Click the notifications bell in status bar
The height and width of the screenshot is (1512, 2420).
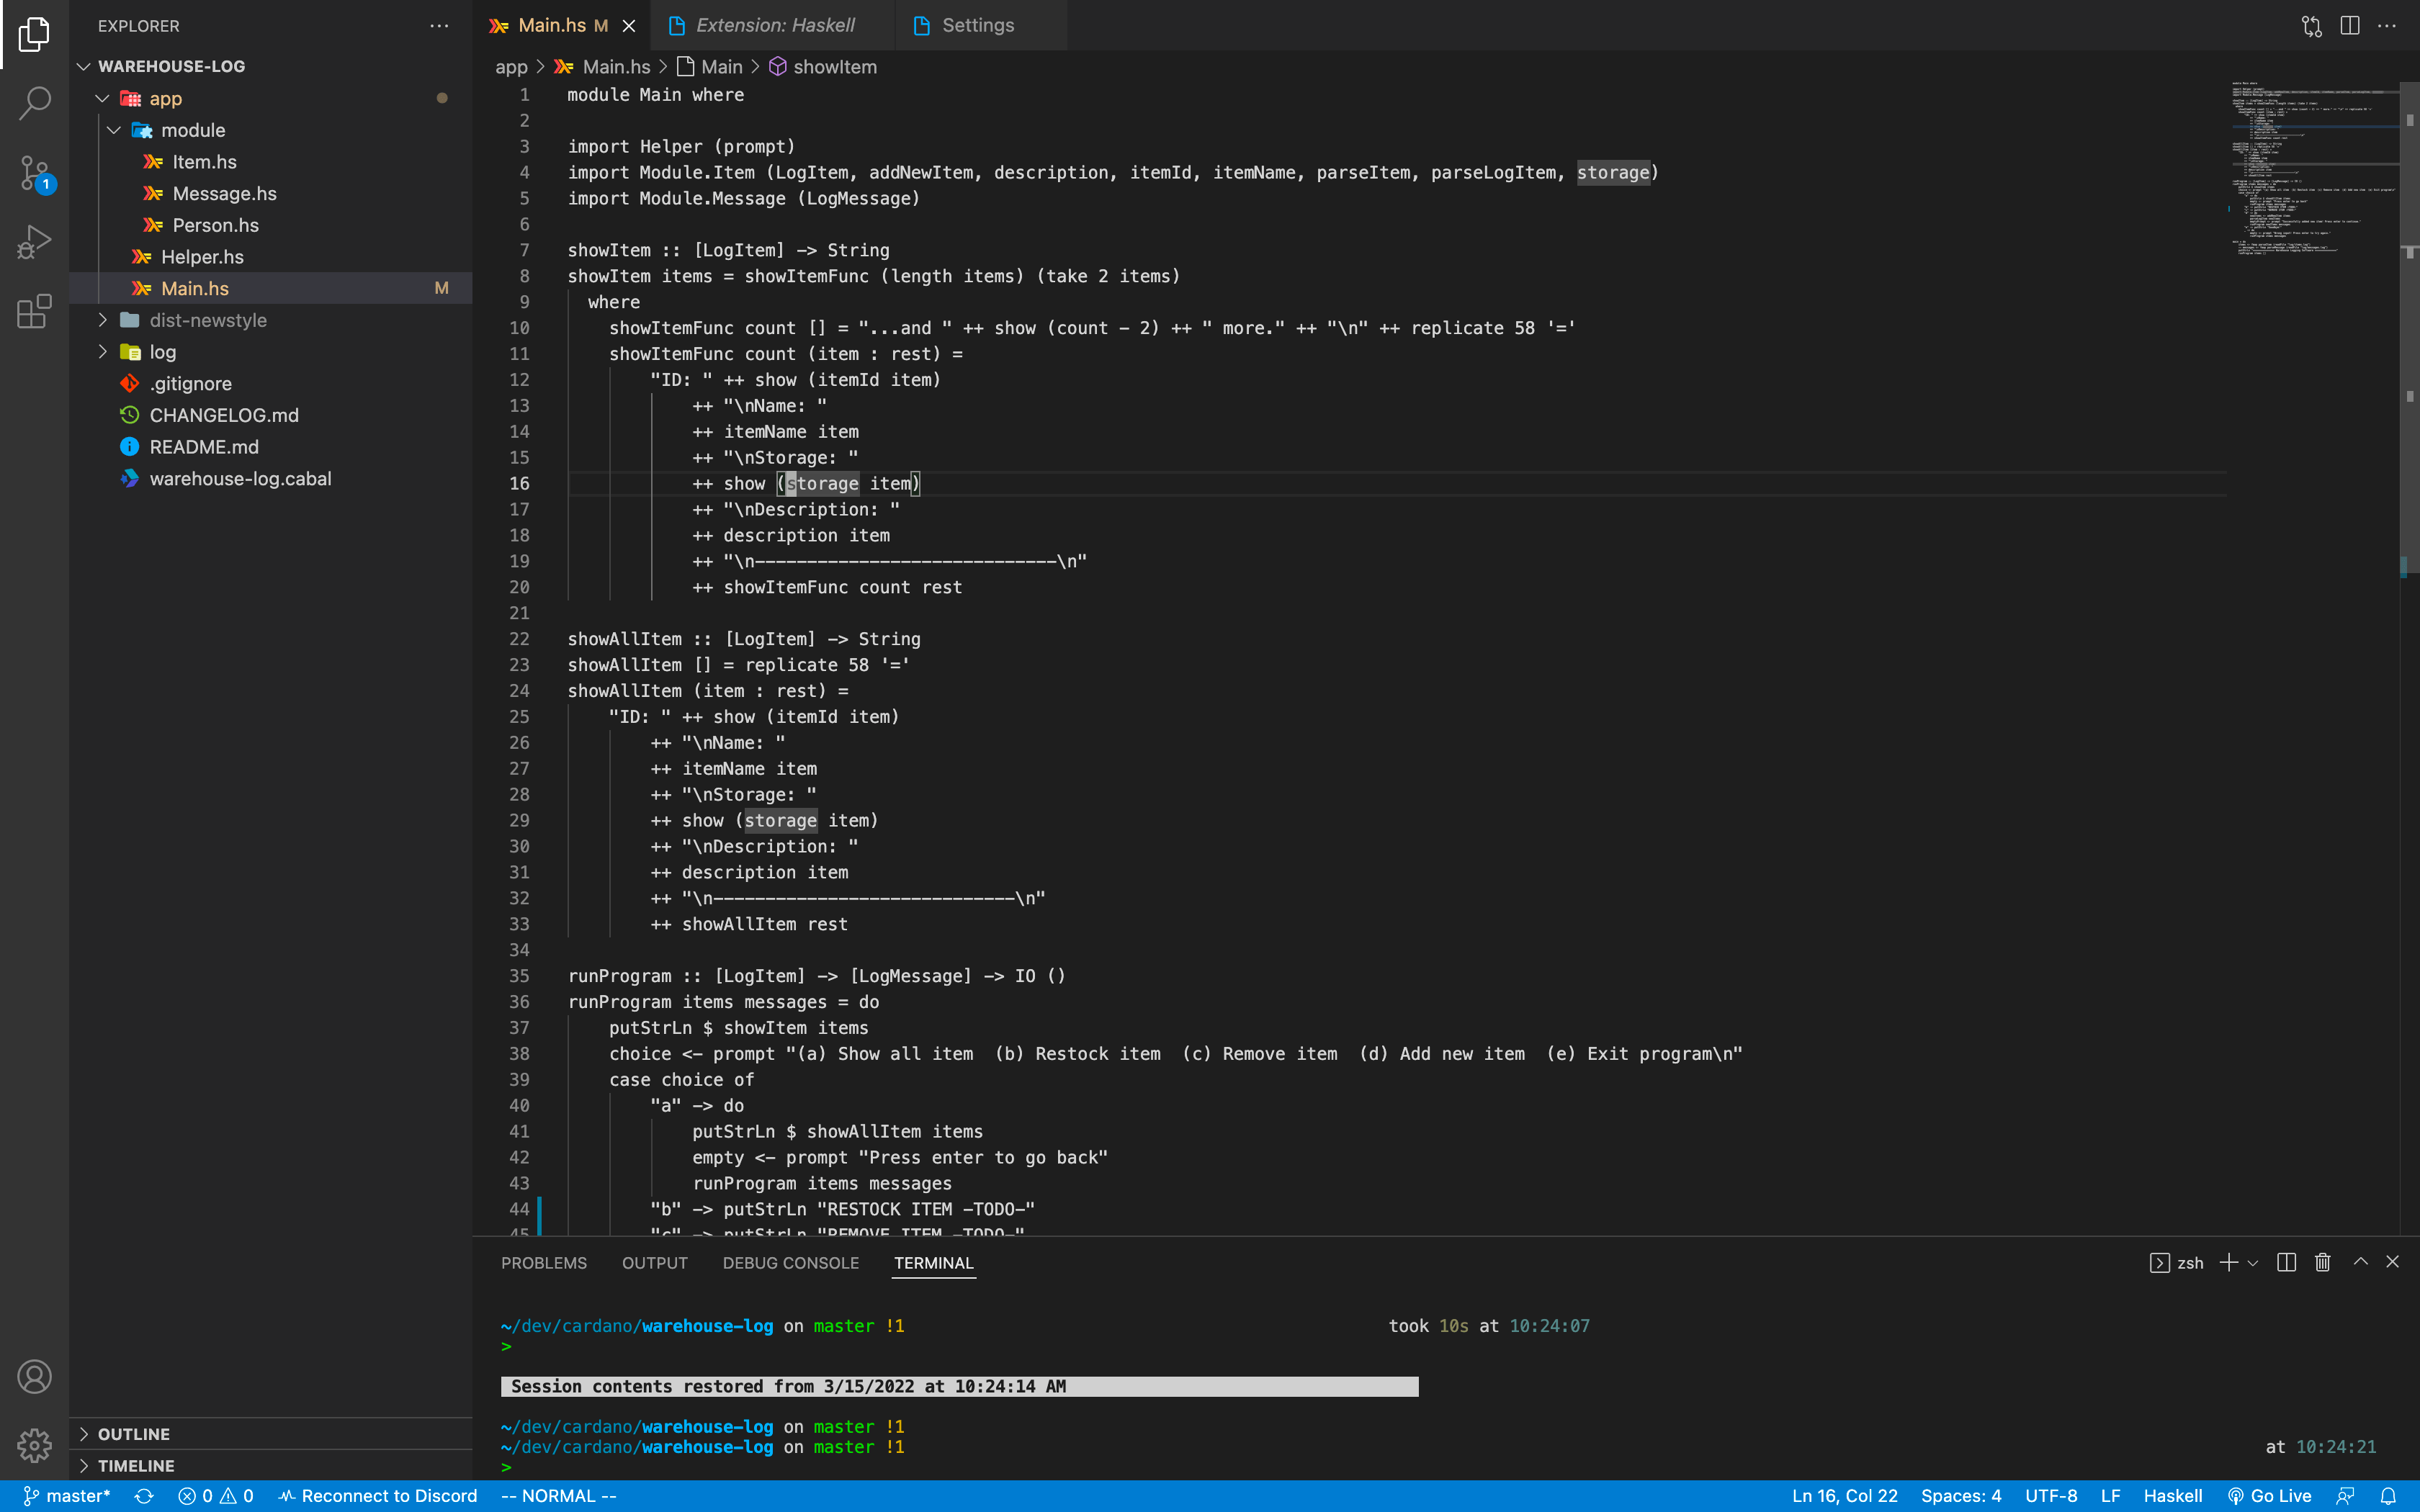point(2388,1496)
